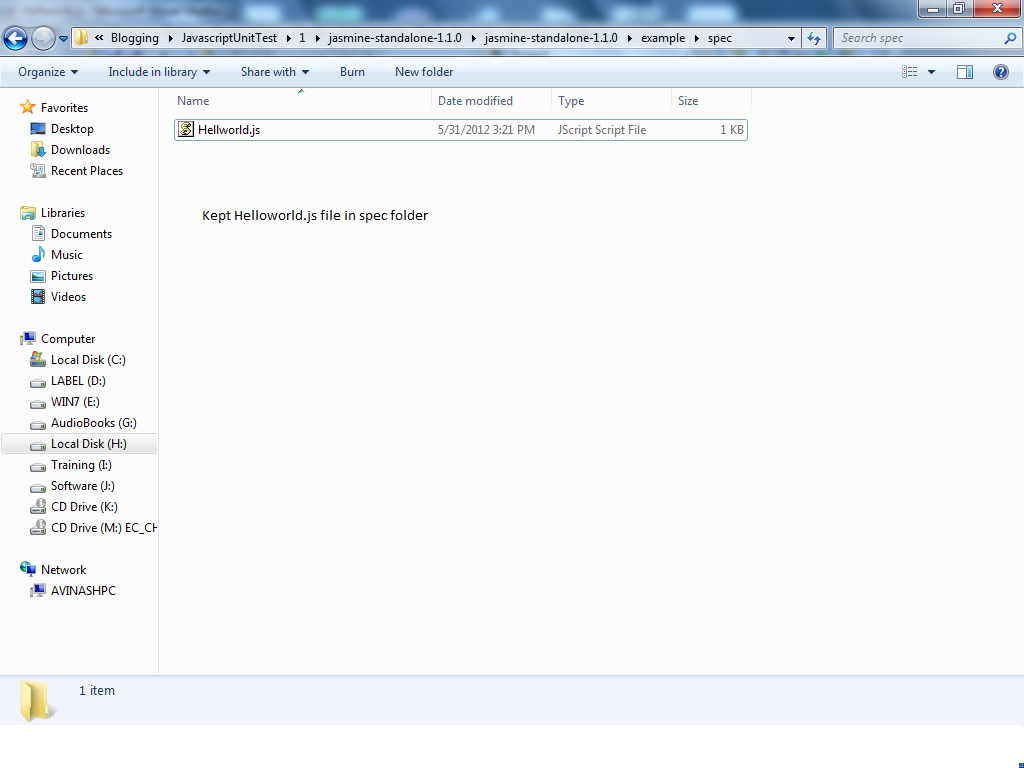Click the Search spec input field
This screenshot has width=1024, height=768.
tap(920, 38)
